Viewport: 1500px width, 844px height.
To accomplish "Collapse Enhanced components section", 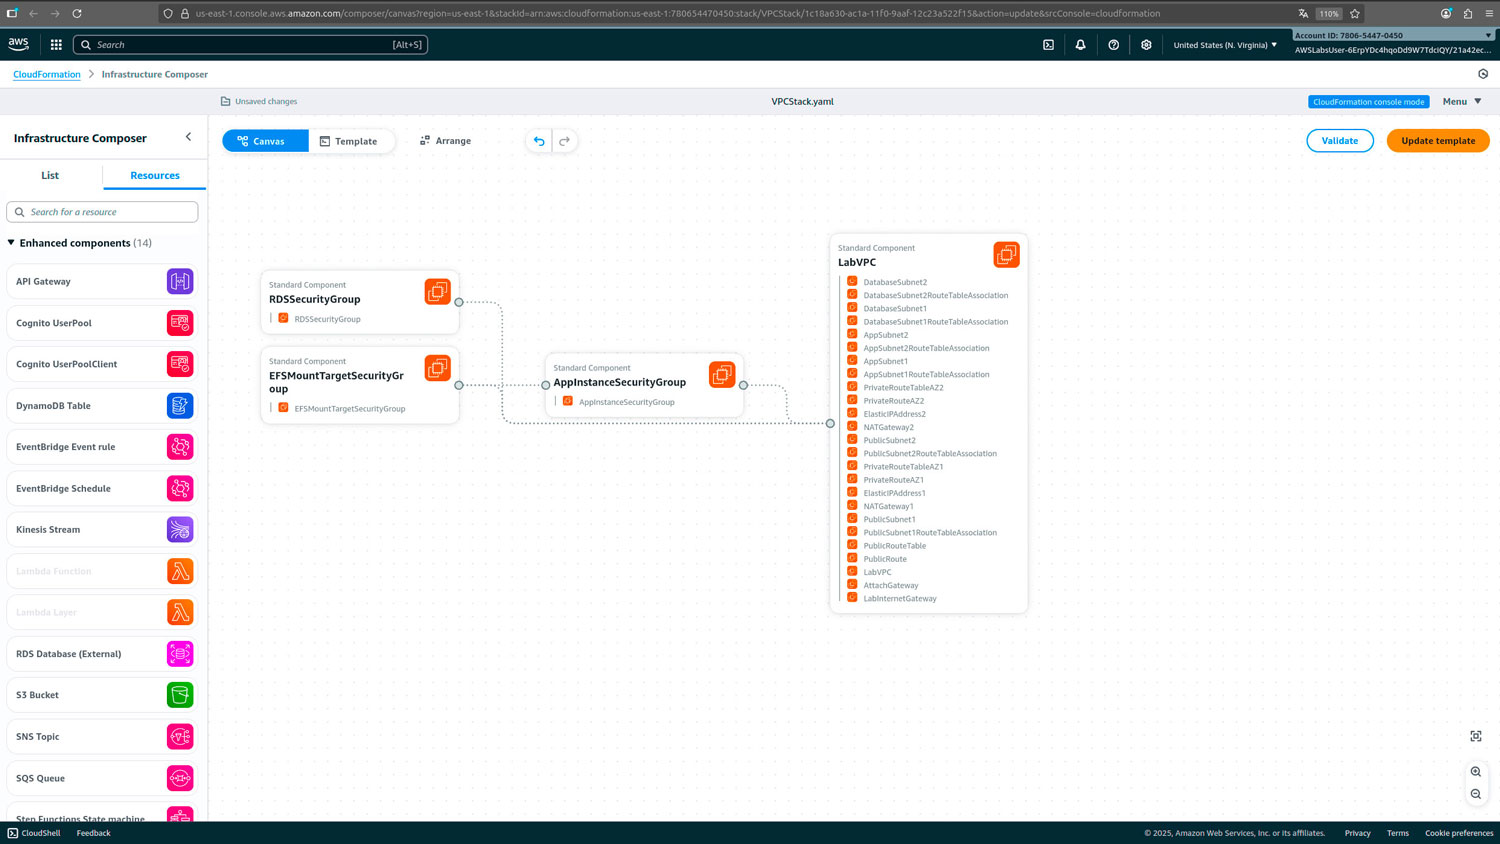I will 11,243.
